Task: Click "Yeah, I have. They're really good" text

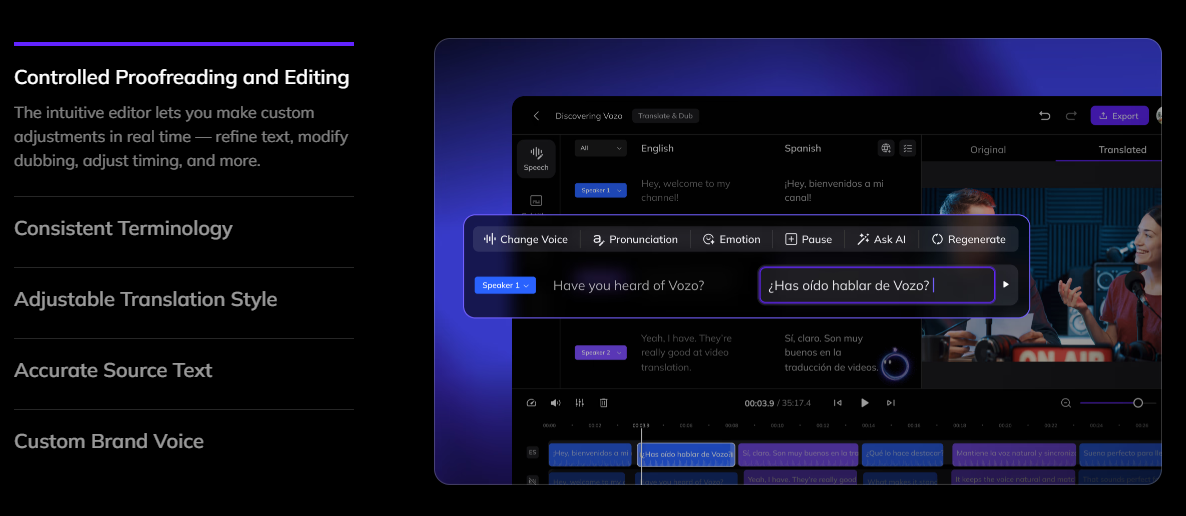Action: click(x=686, y=353)
